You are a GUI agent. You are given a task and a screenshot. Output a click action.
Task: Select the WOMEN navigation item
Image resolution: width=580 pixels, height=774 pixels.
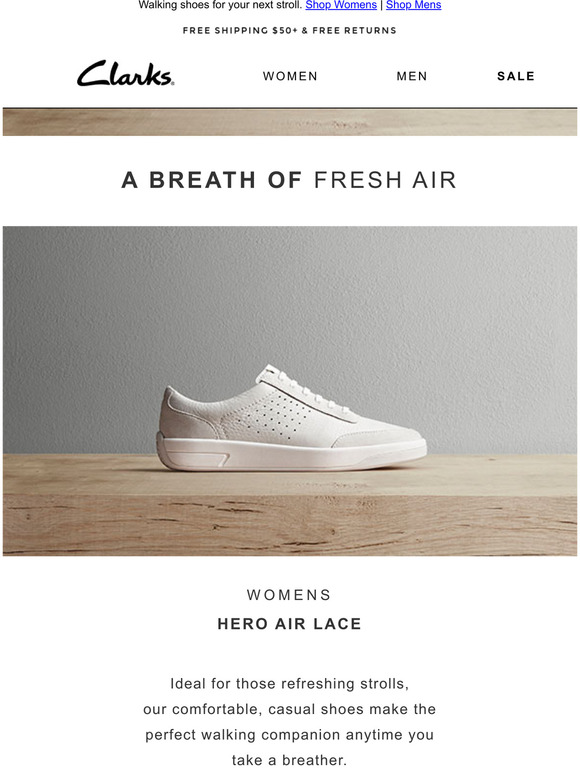click(290, 76)
